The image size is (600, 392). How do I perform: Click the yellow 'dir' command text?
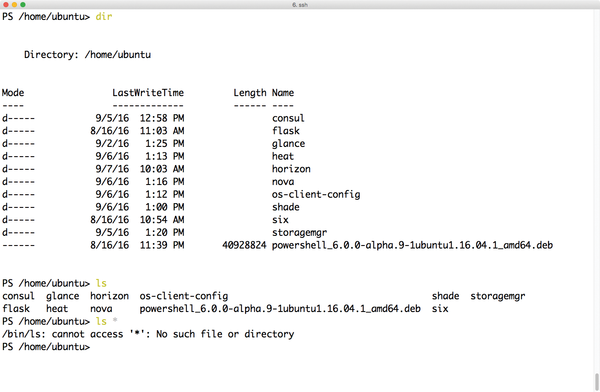(104, 16)
